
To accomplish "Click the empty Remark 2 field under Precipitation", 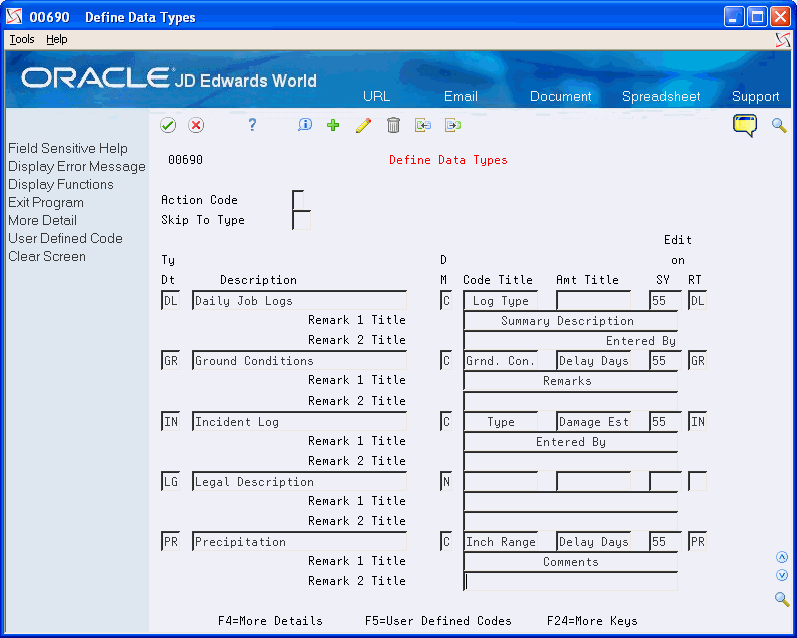I will pos(570,581).
